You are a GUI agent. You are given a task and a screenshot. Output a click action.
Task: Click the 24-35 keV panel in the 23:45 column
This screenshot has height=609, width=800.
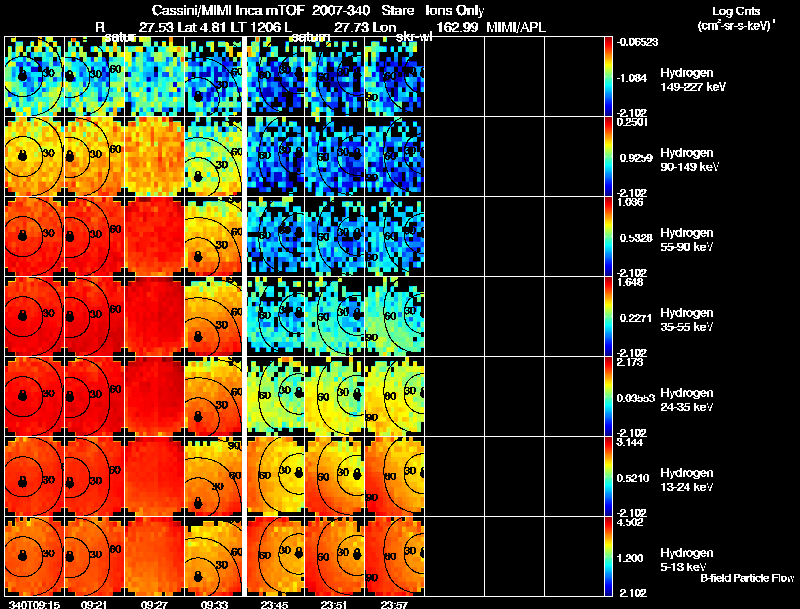275,396
